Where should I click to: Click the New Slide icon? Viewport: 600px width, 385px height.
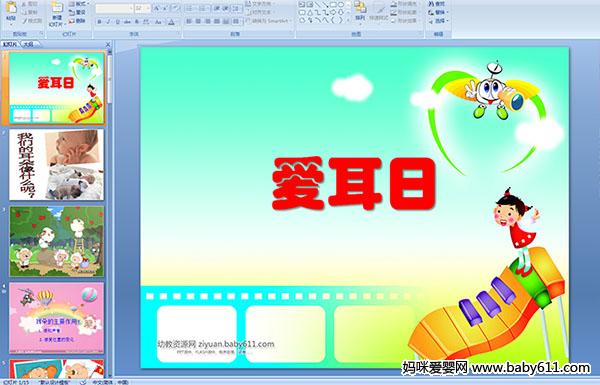coord(57,8)
